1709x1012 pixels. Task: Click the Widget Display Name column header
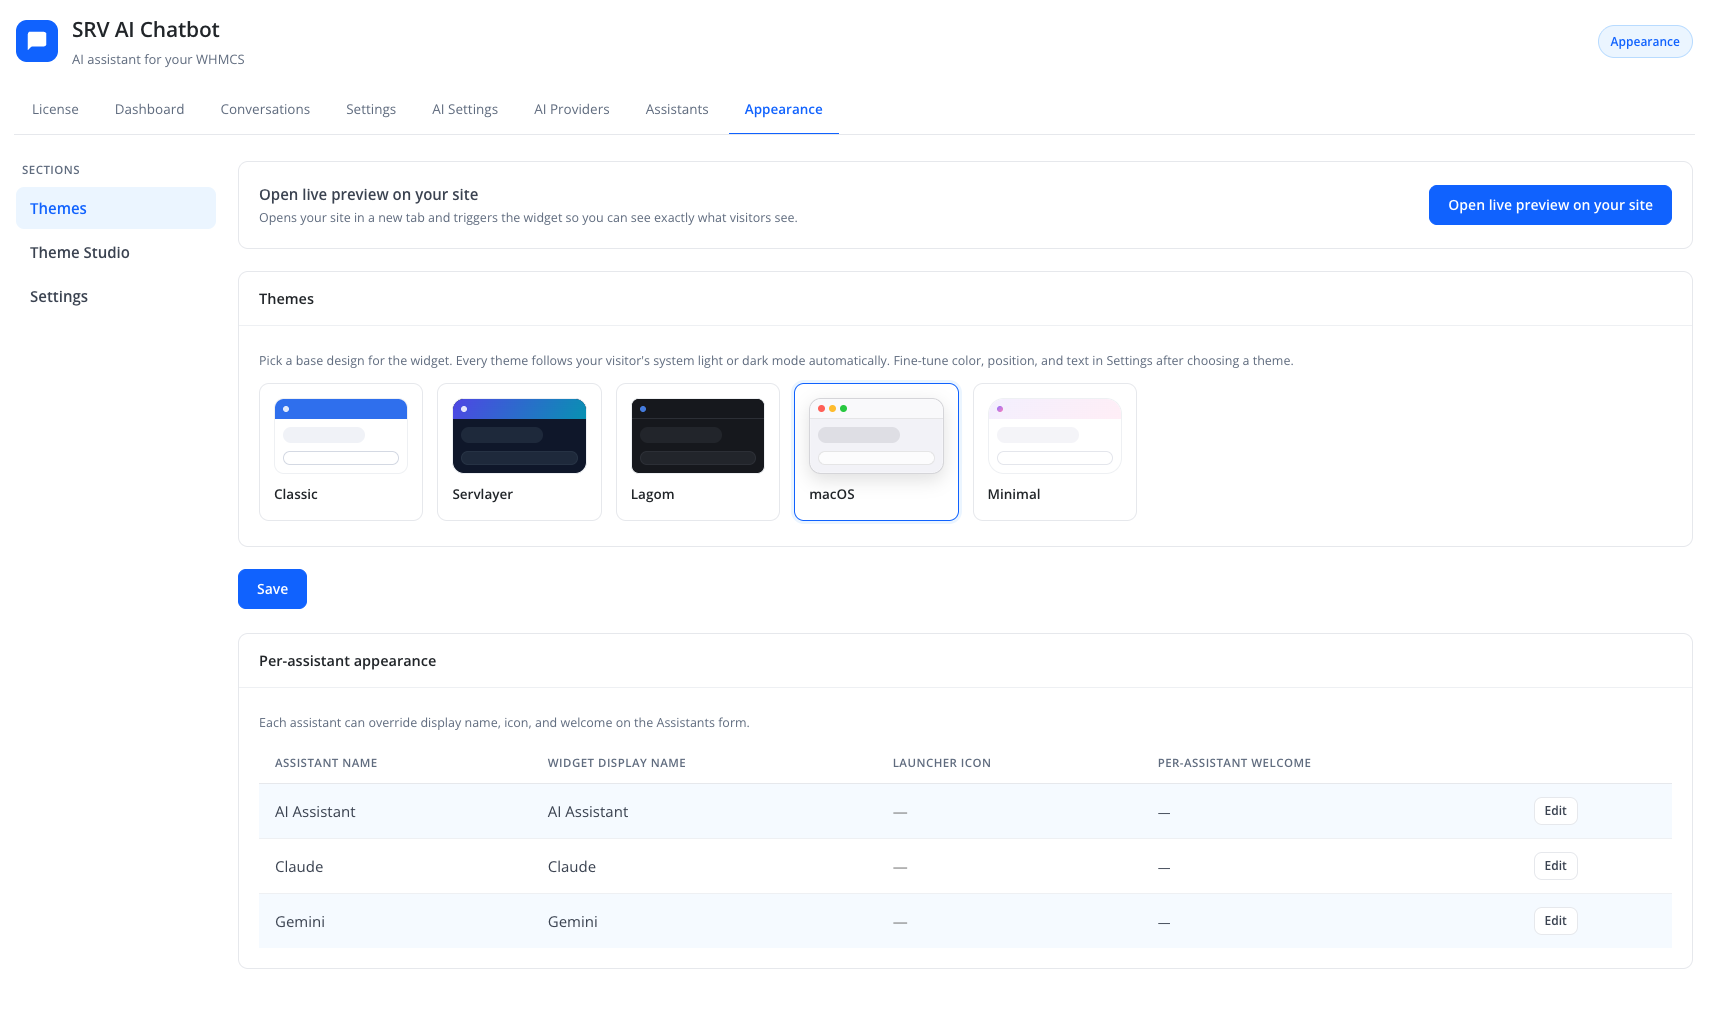[x=617, y=763]
